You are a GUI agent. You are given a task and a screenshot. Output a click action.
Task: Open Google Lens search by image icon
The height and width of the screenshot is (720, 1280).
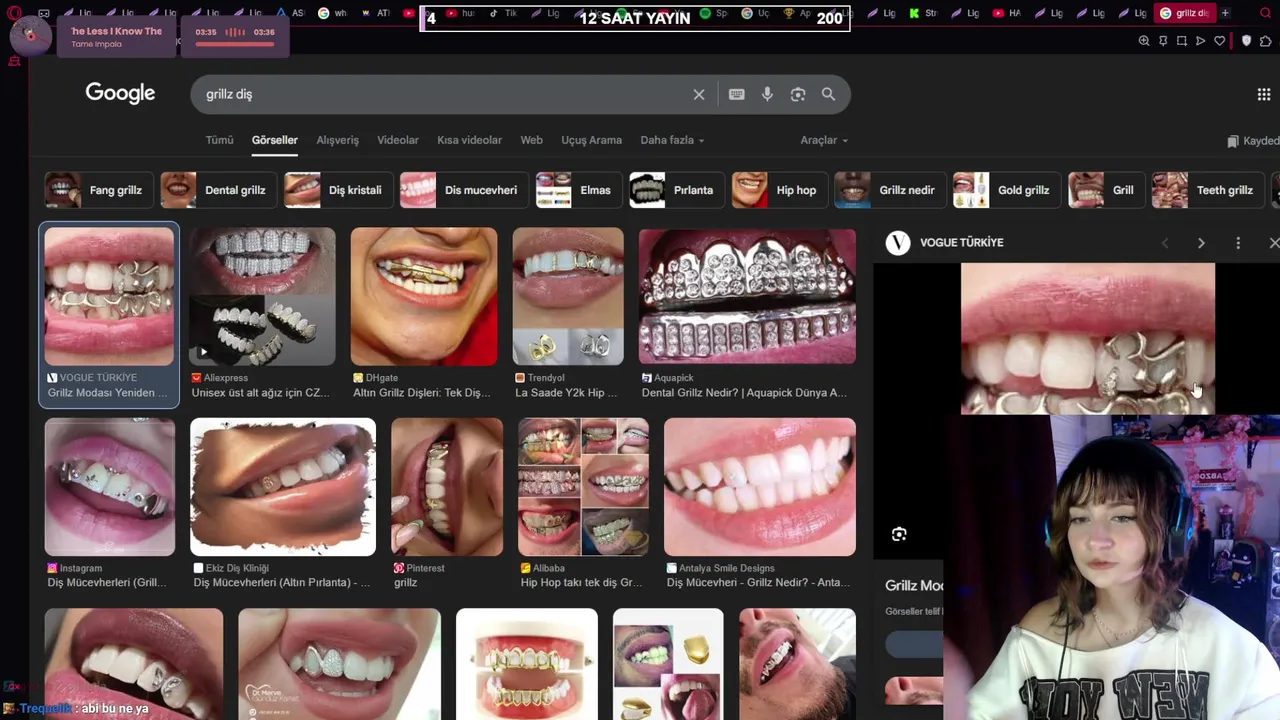coord(798,94)
